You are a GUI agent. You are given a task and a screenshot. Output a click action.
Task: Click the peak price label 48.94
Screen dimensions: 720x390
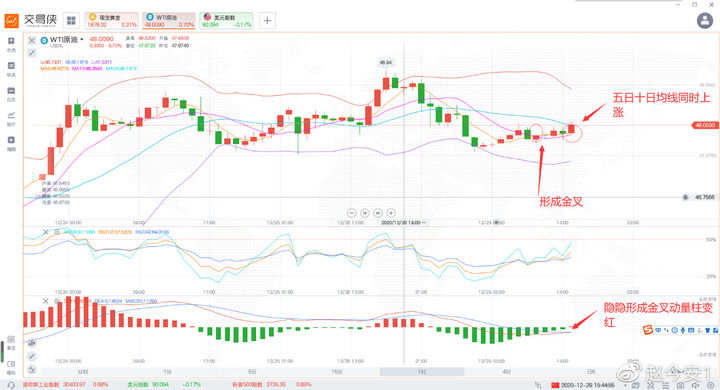click(x=386, y=62)
